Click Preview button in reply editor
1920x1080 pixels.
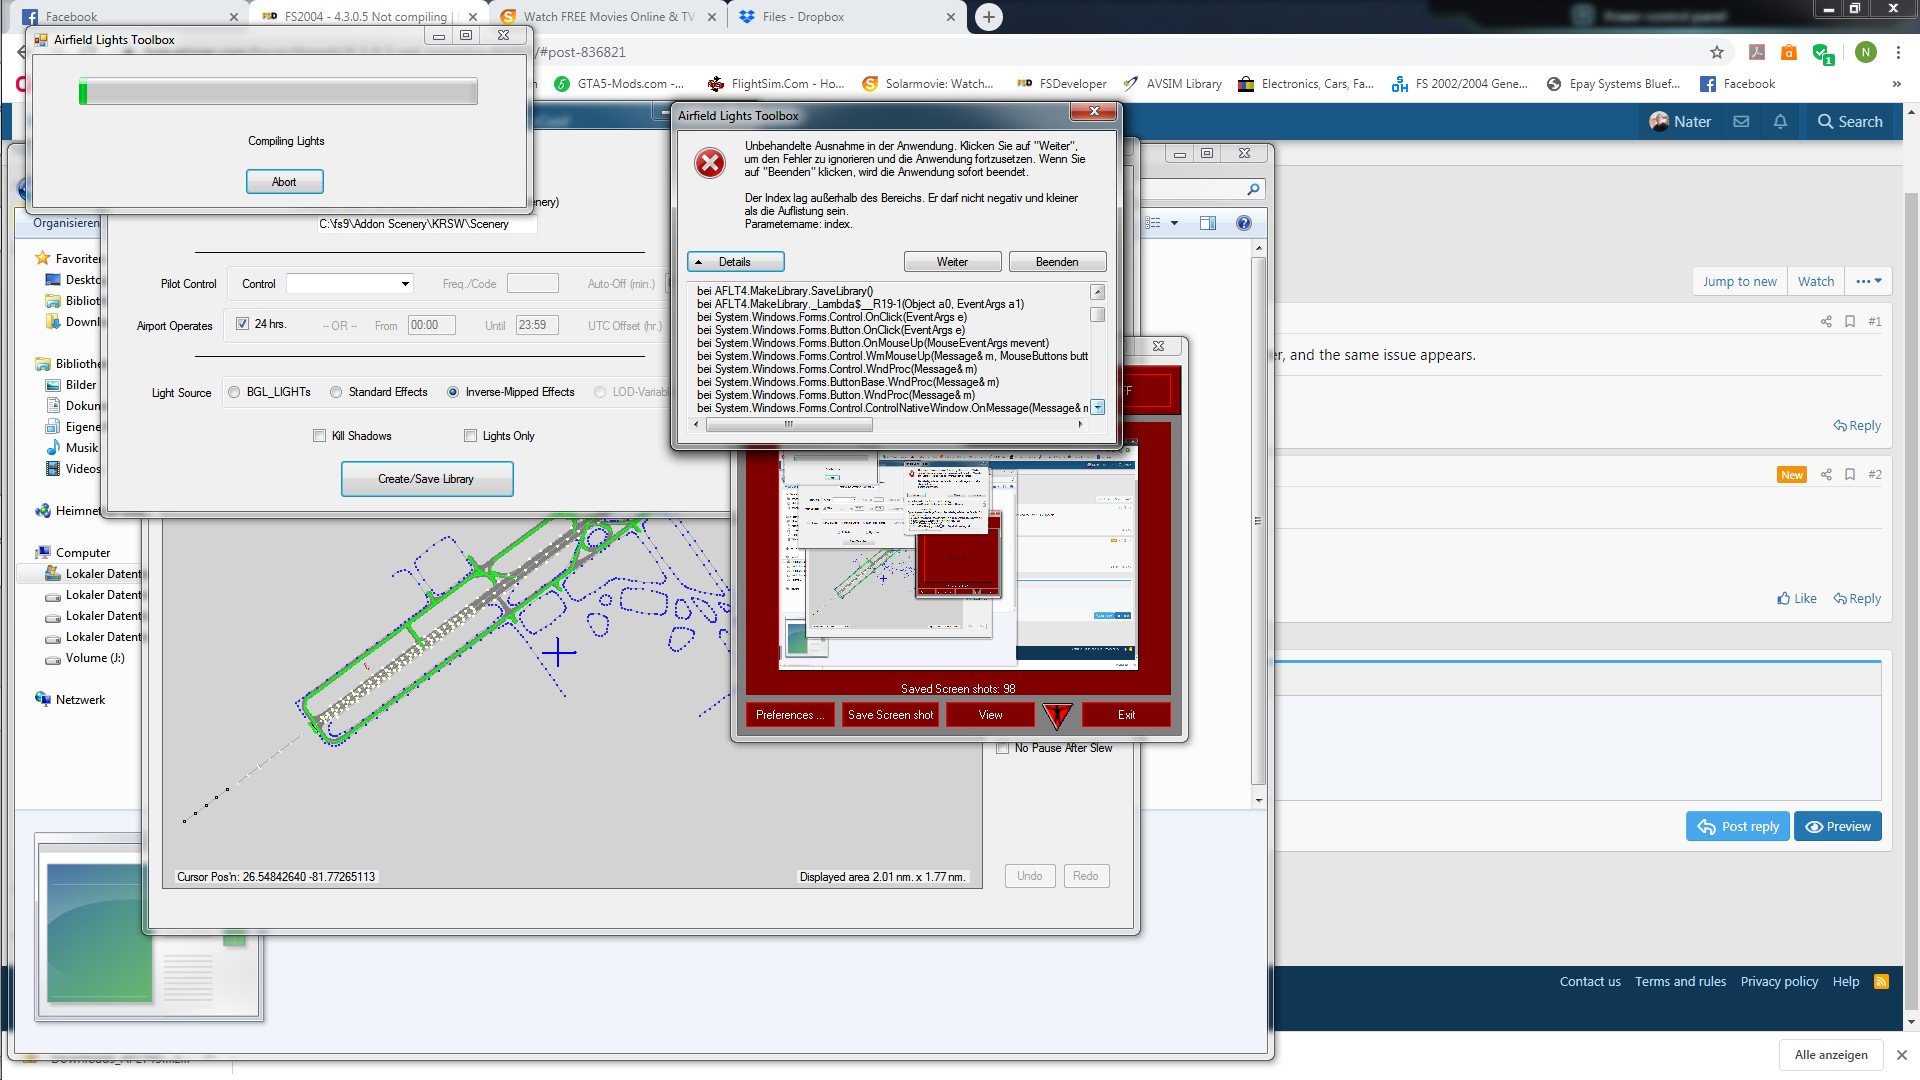pyautogui.click(x=1838, y=827)
